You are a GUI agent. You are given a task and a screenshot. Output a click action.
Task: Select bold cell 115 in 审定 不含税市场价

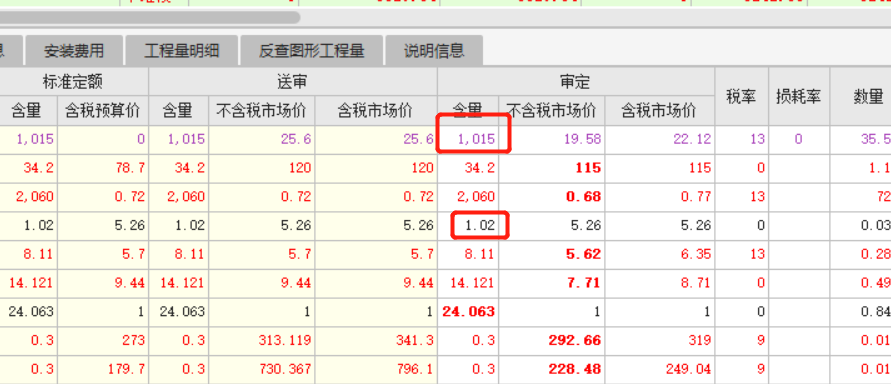click(x=551, y=169)
